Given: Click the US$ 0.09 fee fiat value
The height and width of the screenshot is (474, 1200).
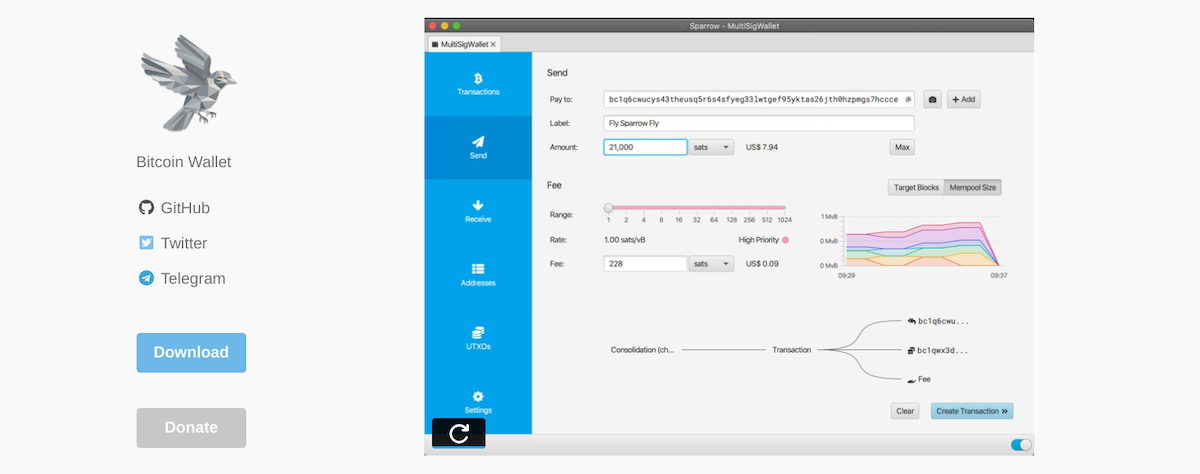Looking at the screenshot, I should [762, 263].
